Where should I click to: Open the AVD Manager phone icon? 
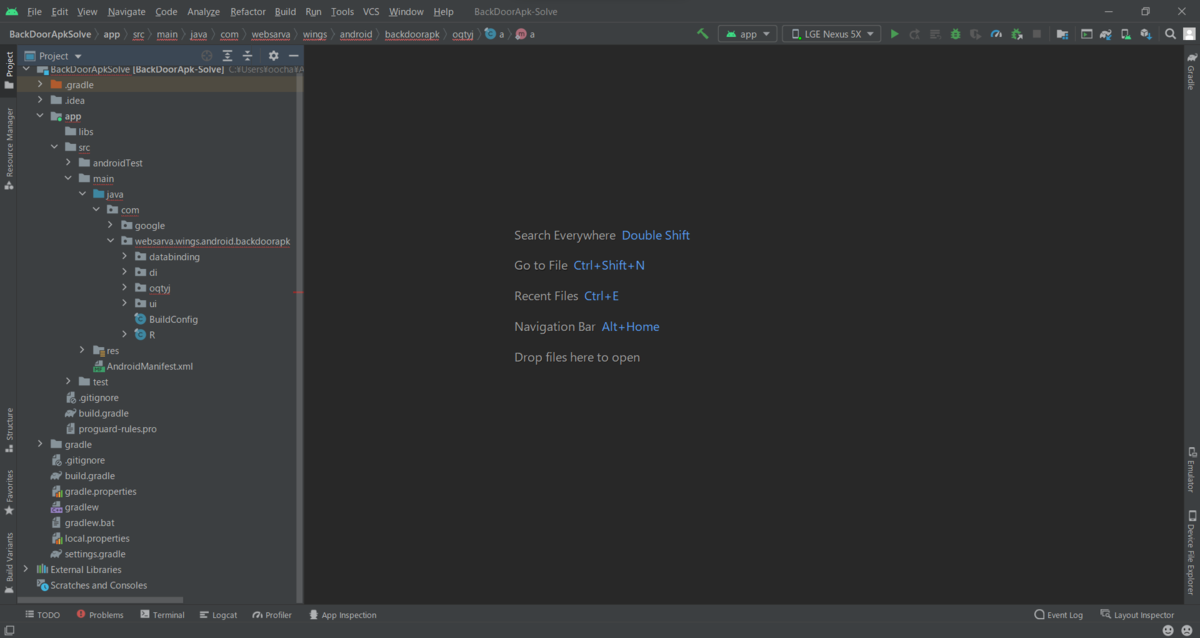click(1126, 34)
